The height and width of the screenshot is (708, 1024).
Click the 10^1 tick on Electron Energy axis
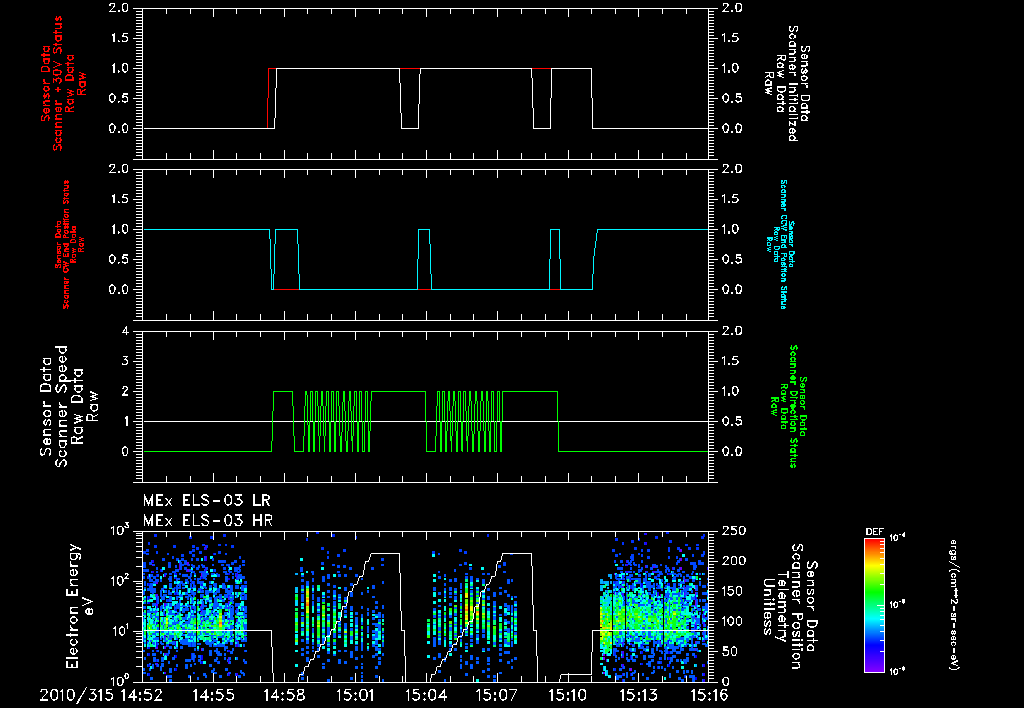120,632
